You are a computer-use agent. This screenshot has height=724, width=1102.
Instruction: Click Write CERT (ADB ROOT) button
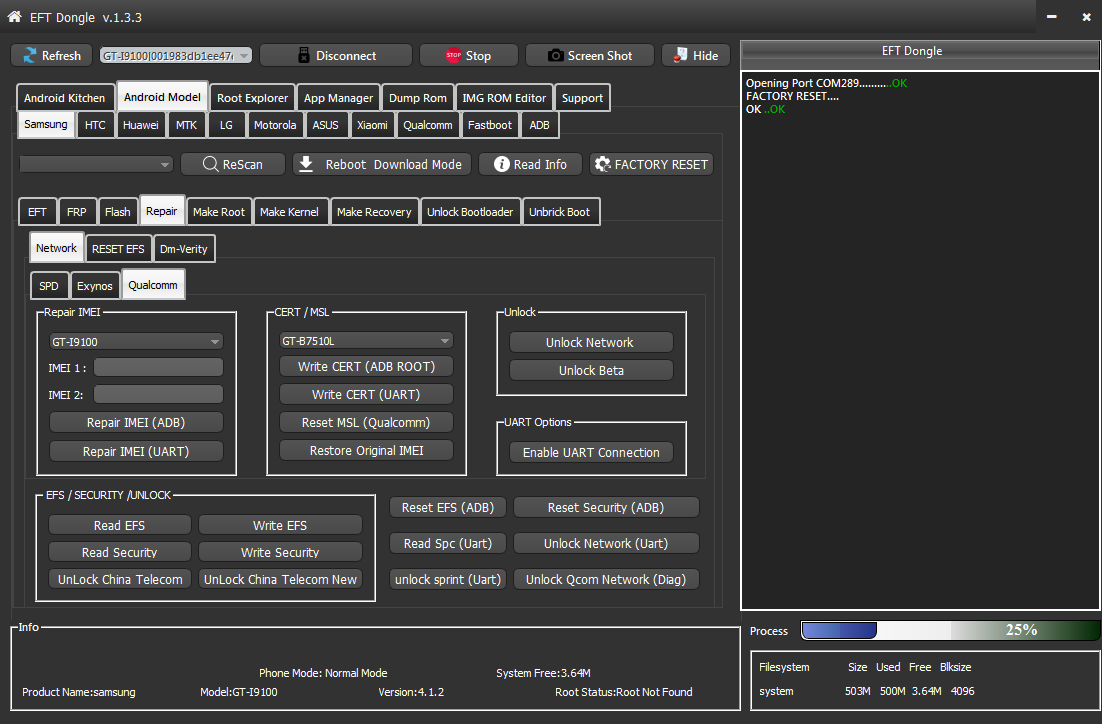[x=366, y=366]
